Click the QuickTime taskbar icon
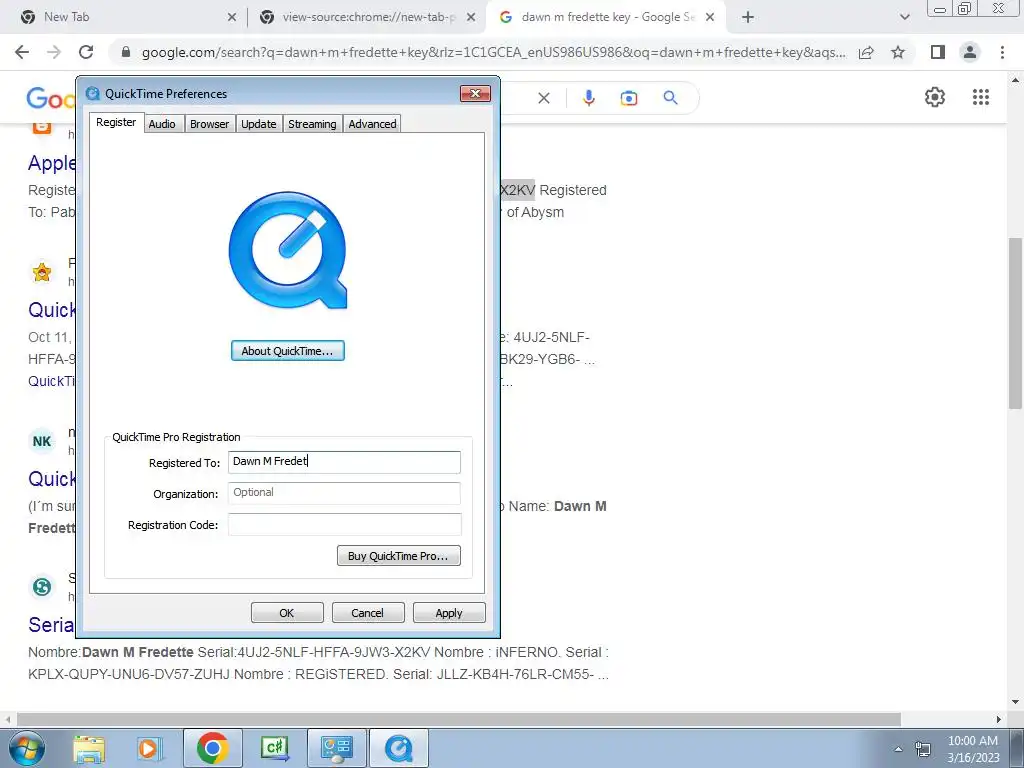 pyautogui.click(x=399, y=748)
